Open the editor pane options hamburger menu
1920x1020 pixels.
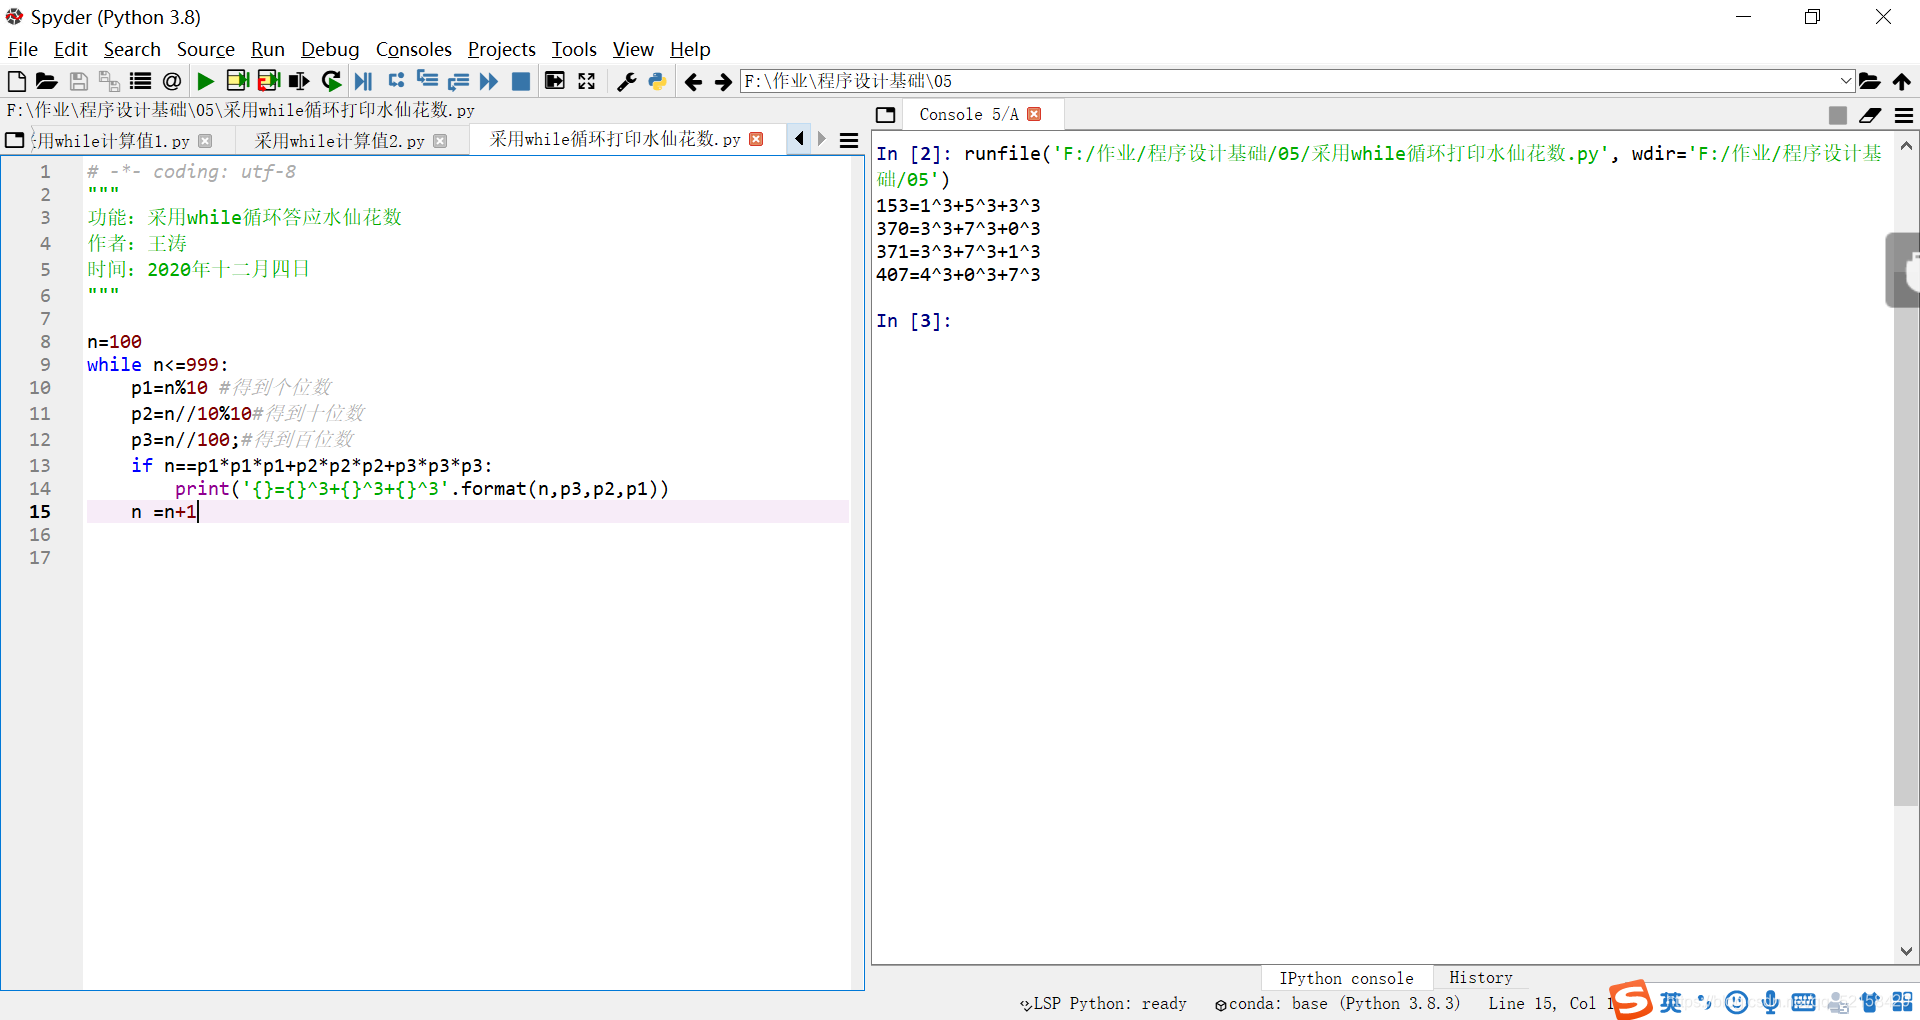849,141
